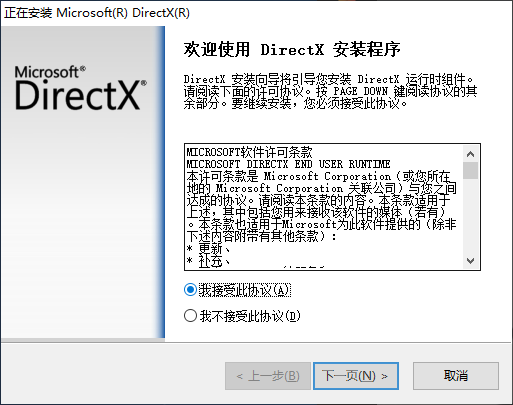Click inside the license agreement text box
This screenshot has height=405, width=513.
coord(324,207)
